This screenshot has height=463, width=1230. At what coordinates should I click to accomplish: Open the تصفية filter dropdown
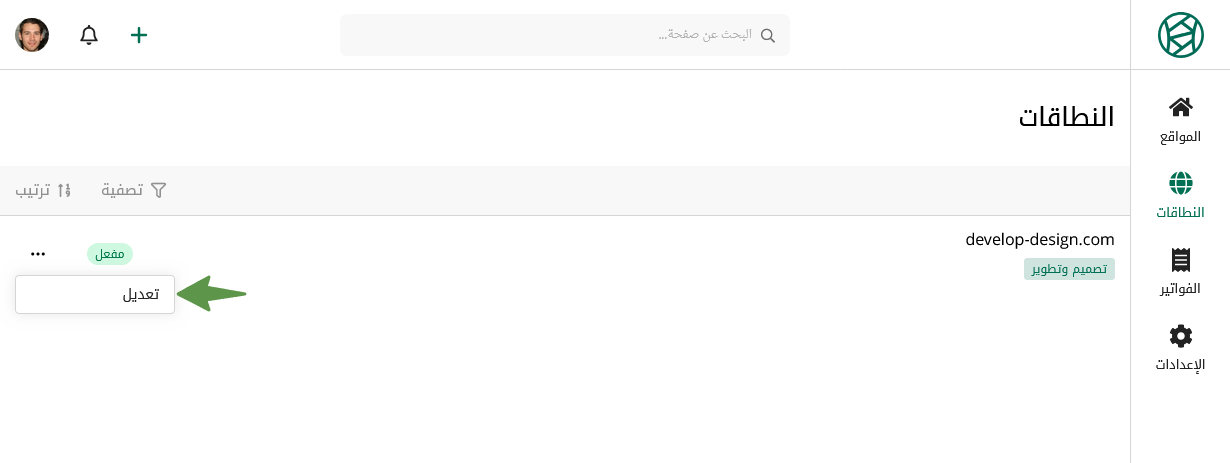tap(134, 190)
